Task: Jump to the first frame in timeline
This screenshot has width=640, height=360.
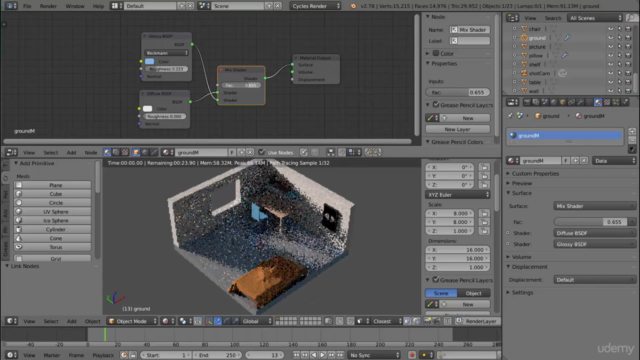Action: point(296,355)
